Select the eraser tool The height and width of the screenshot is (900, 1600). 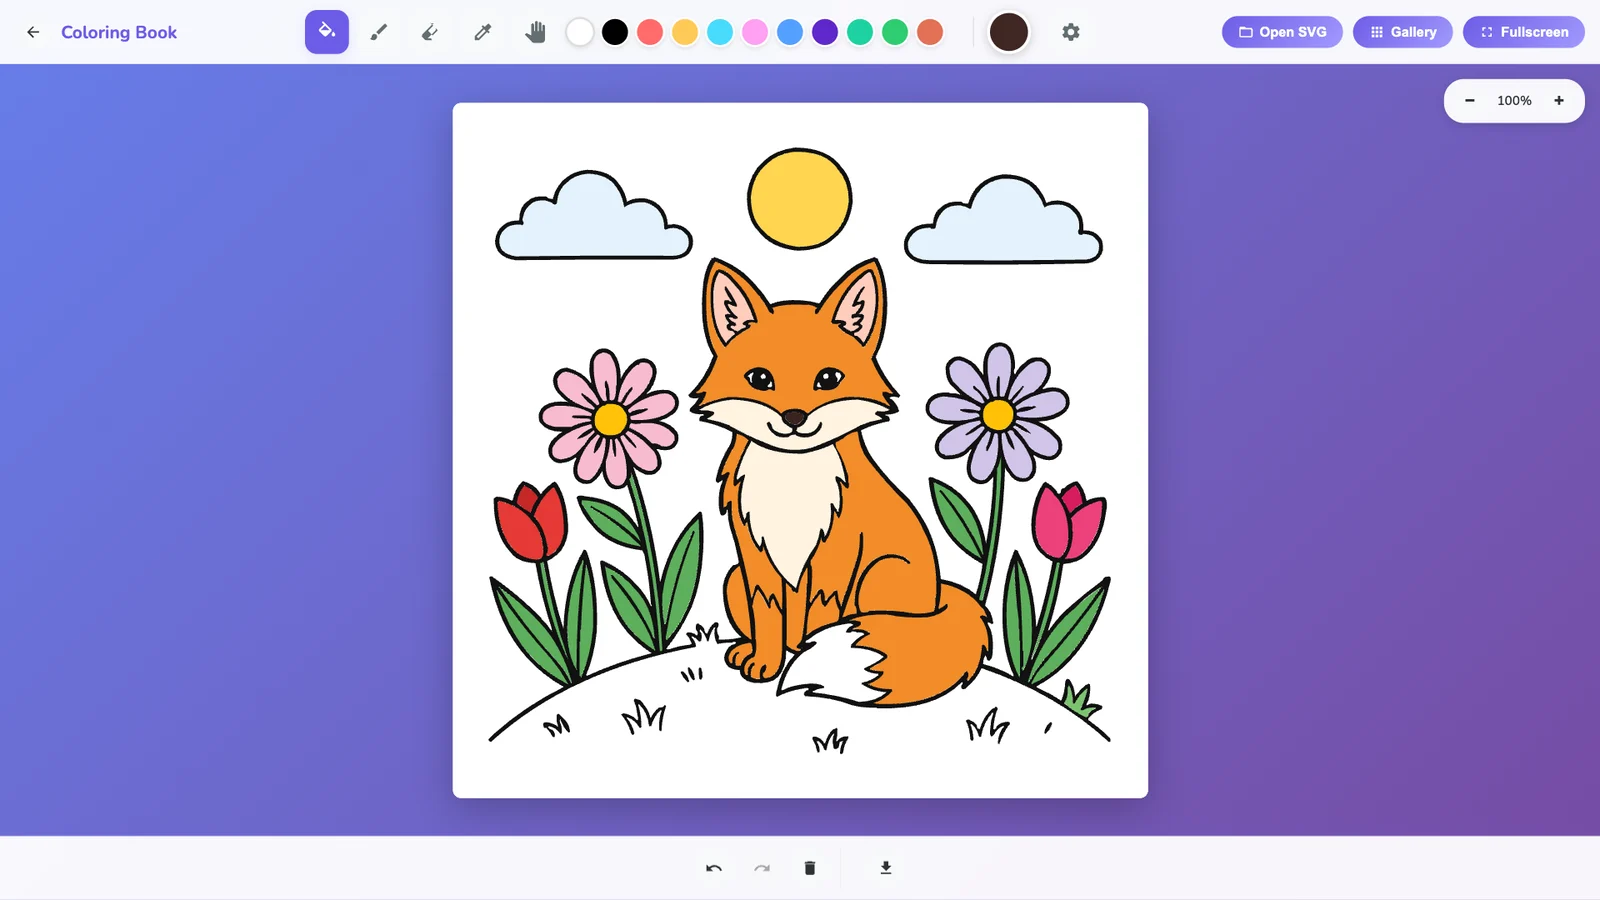[431, 32]
